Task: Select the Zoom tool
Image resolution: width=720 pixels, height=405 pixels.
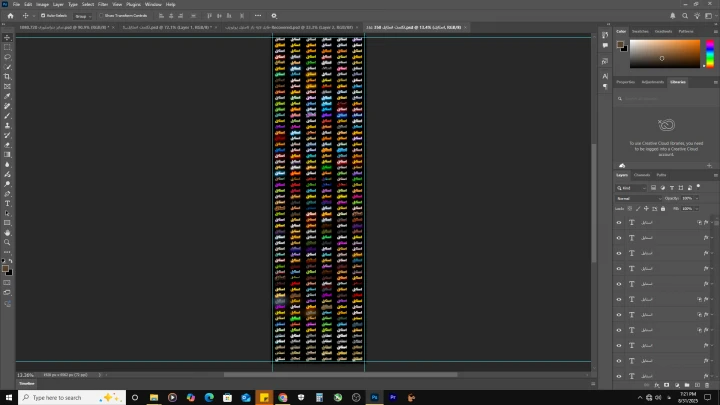Action: 7,242
